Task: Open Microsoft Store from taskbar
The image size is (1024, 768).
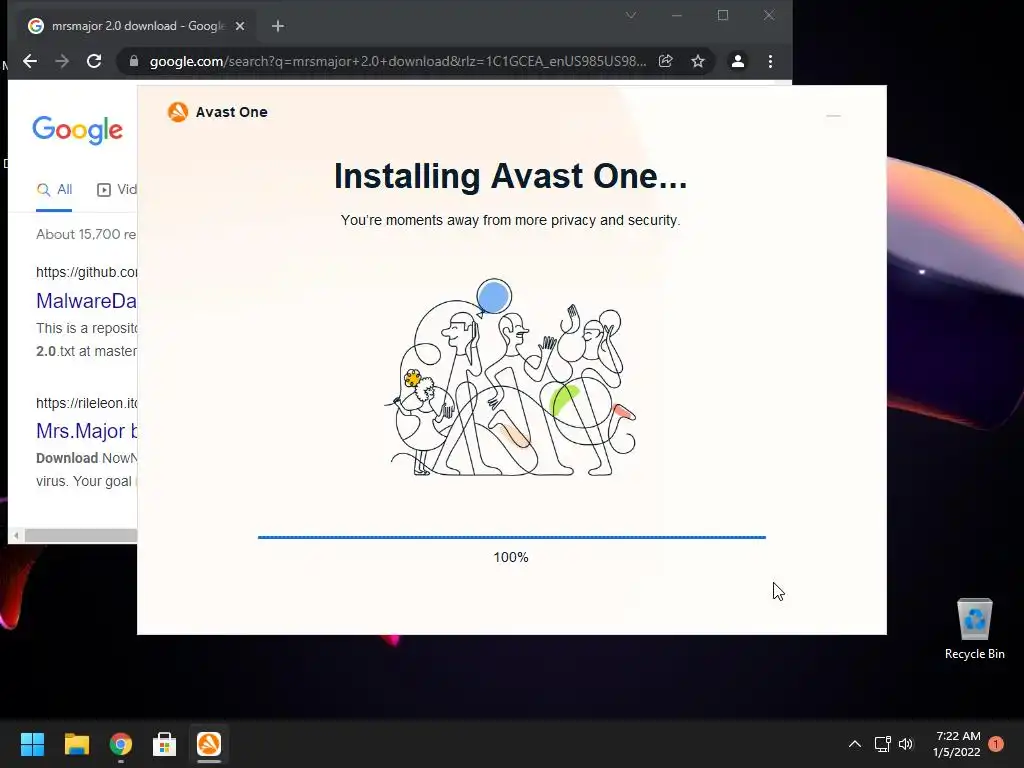Action: pos(165,744)
